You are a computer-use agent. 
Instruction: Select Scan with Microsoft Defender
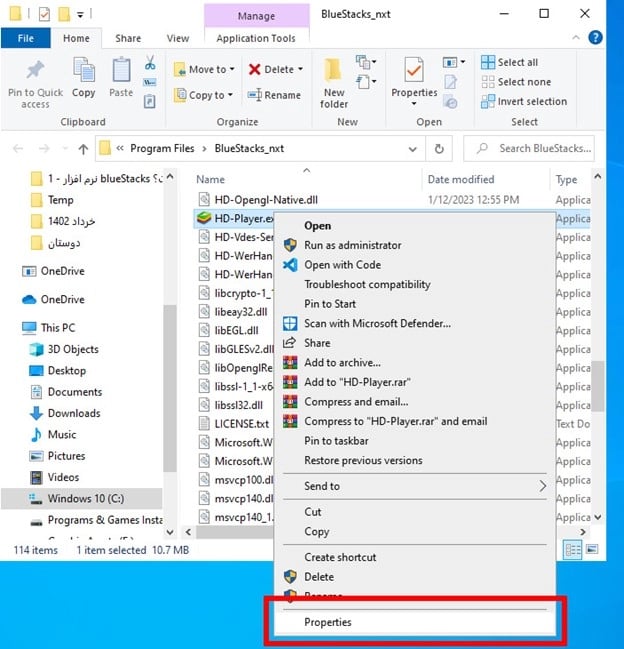tap(415, 324)
